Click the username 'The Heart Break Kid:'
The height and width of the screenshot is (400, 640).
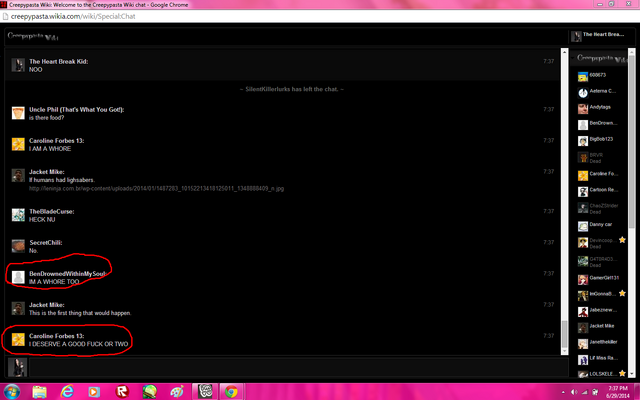point(58,62)
